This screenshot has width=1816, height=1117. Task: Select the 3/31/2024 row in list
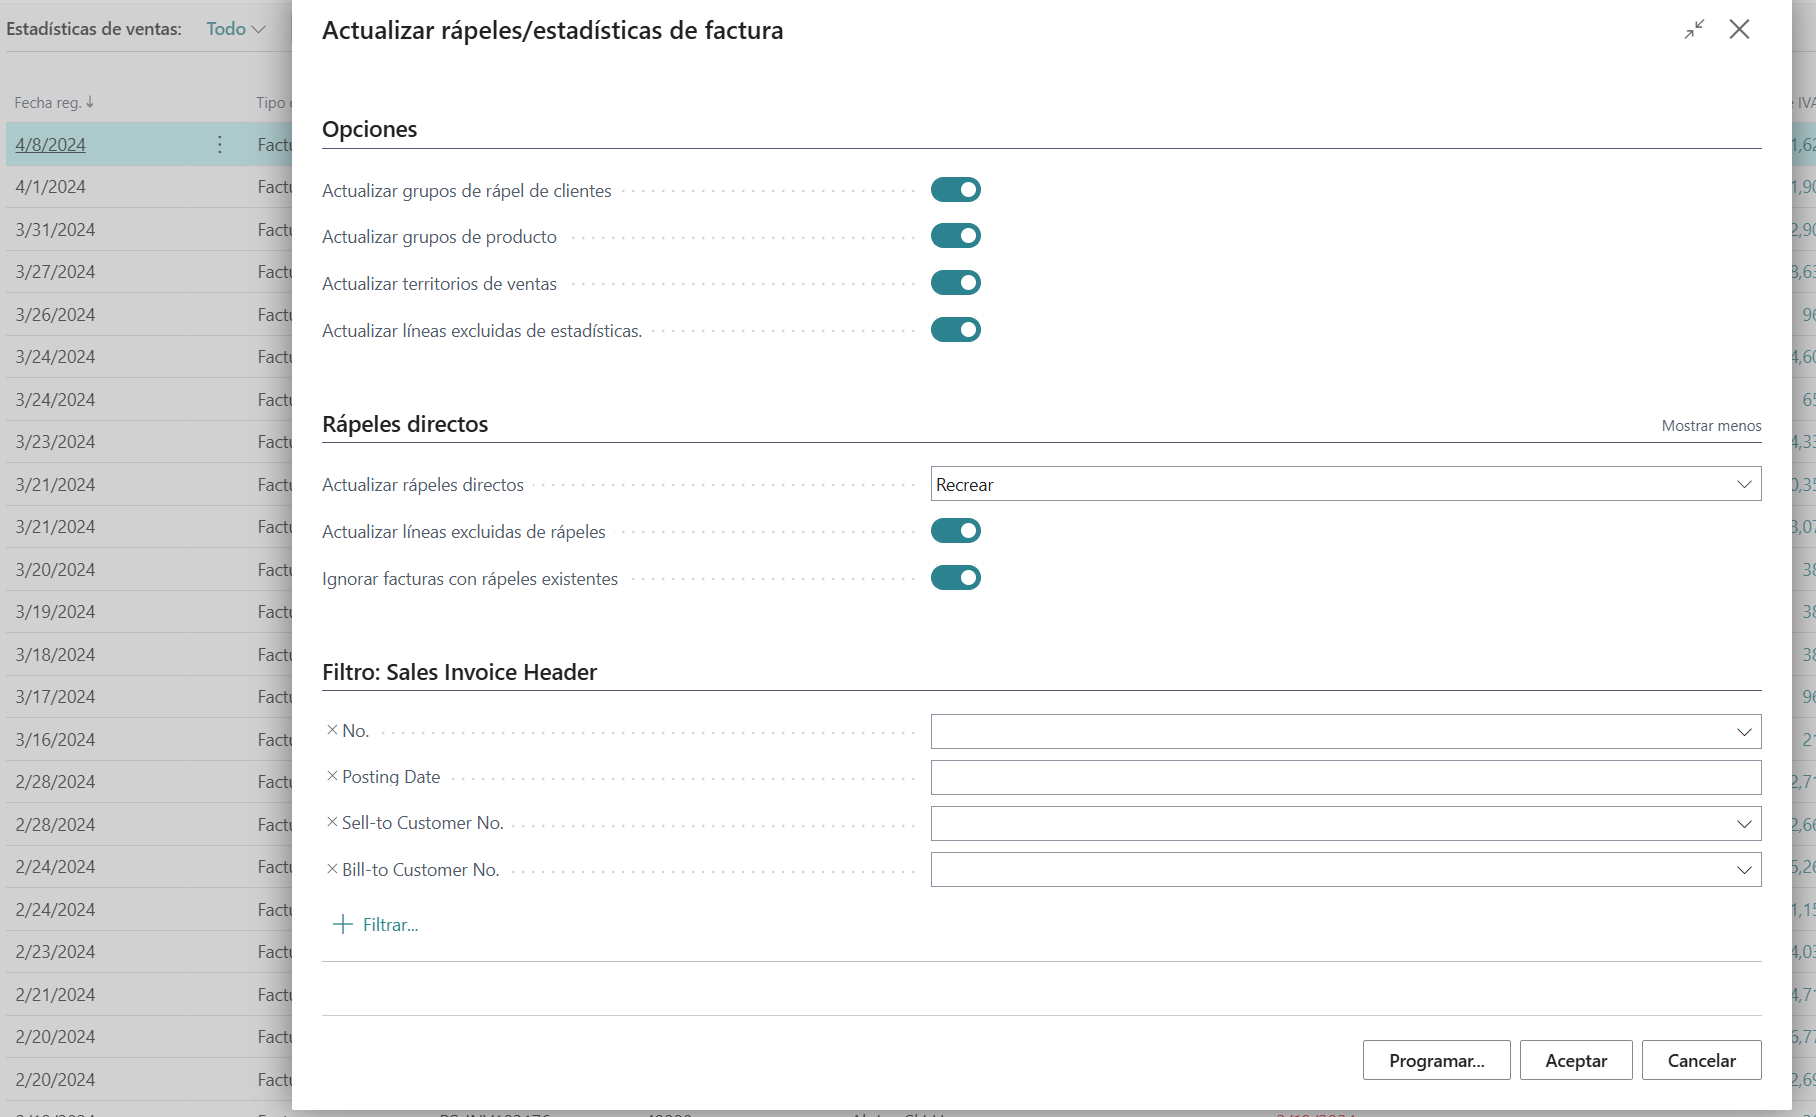(149, 230)
